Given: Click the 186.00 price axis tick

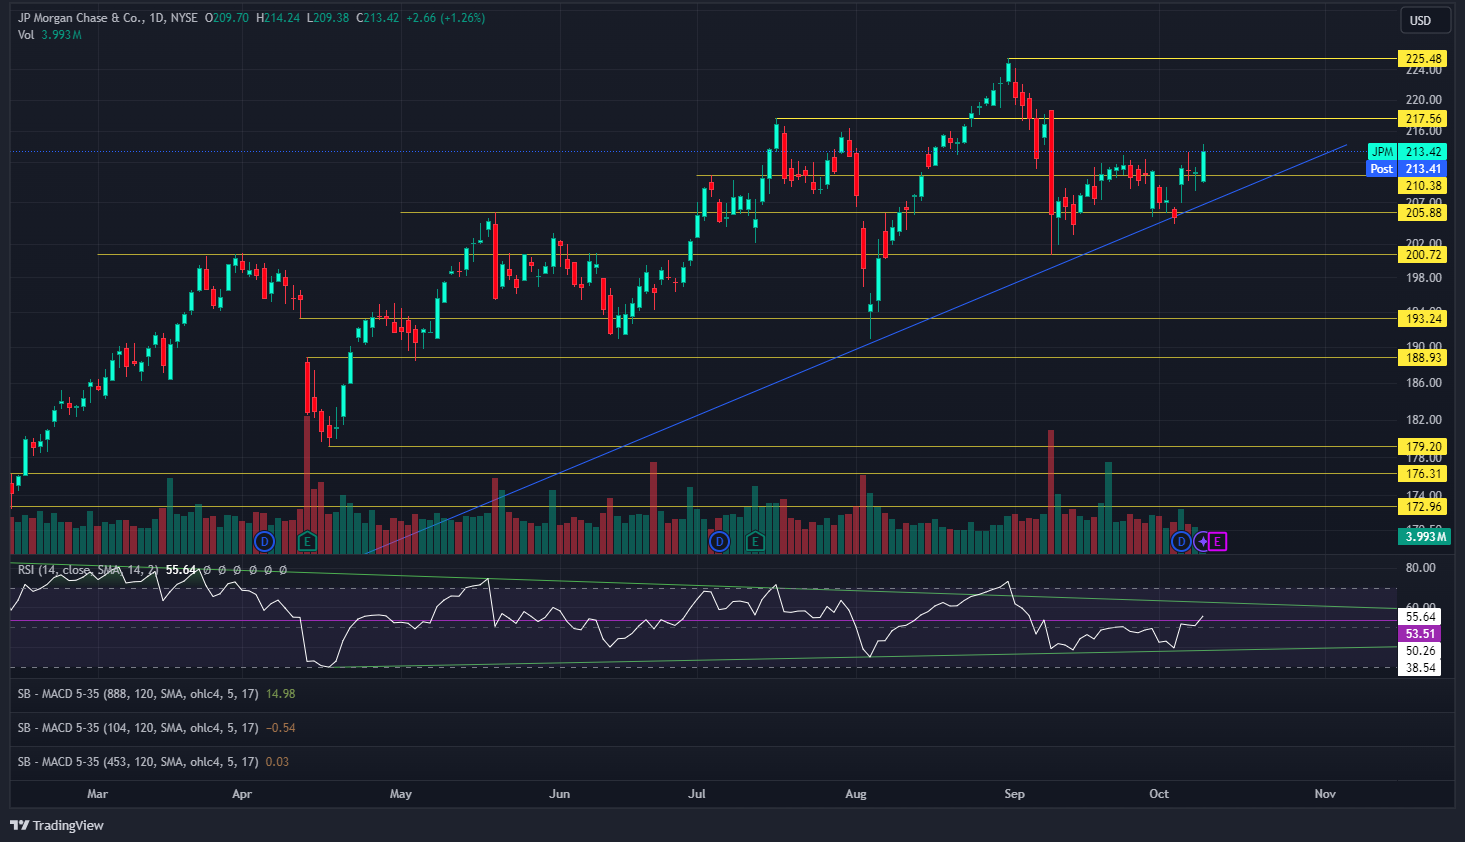Looking at the screenshot, I should [x=1424, y=383].
